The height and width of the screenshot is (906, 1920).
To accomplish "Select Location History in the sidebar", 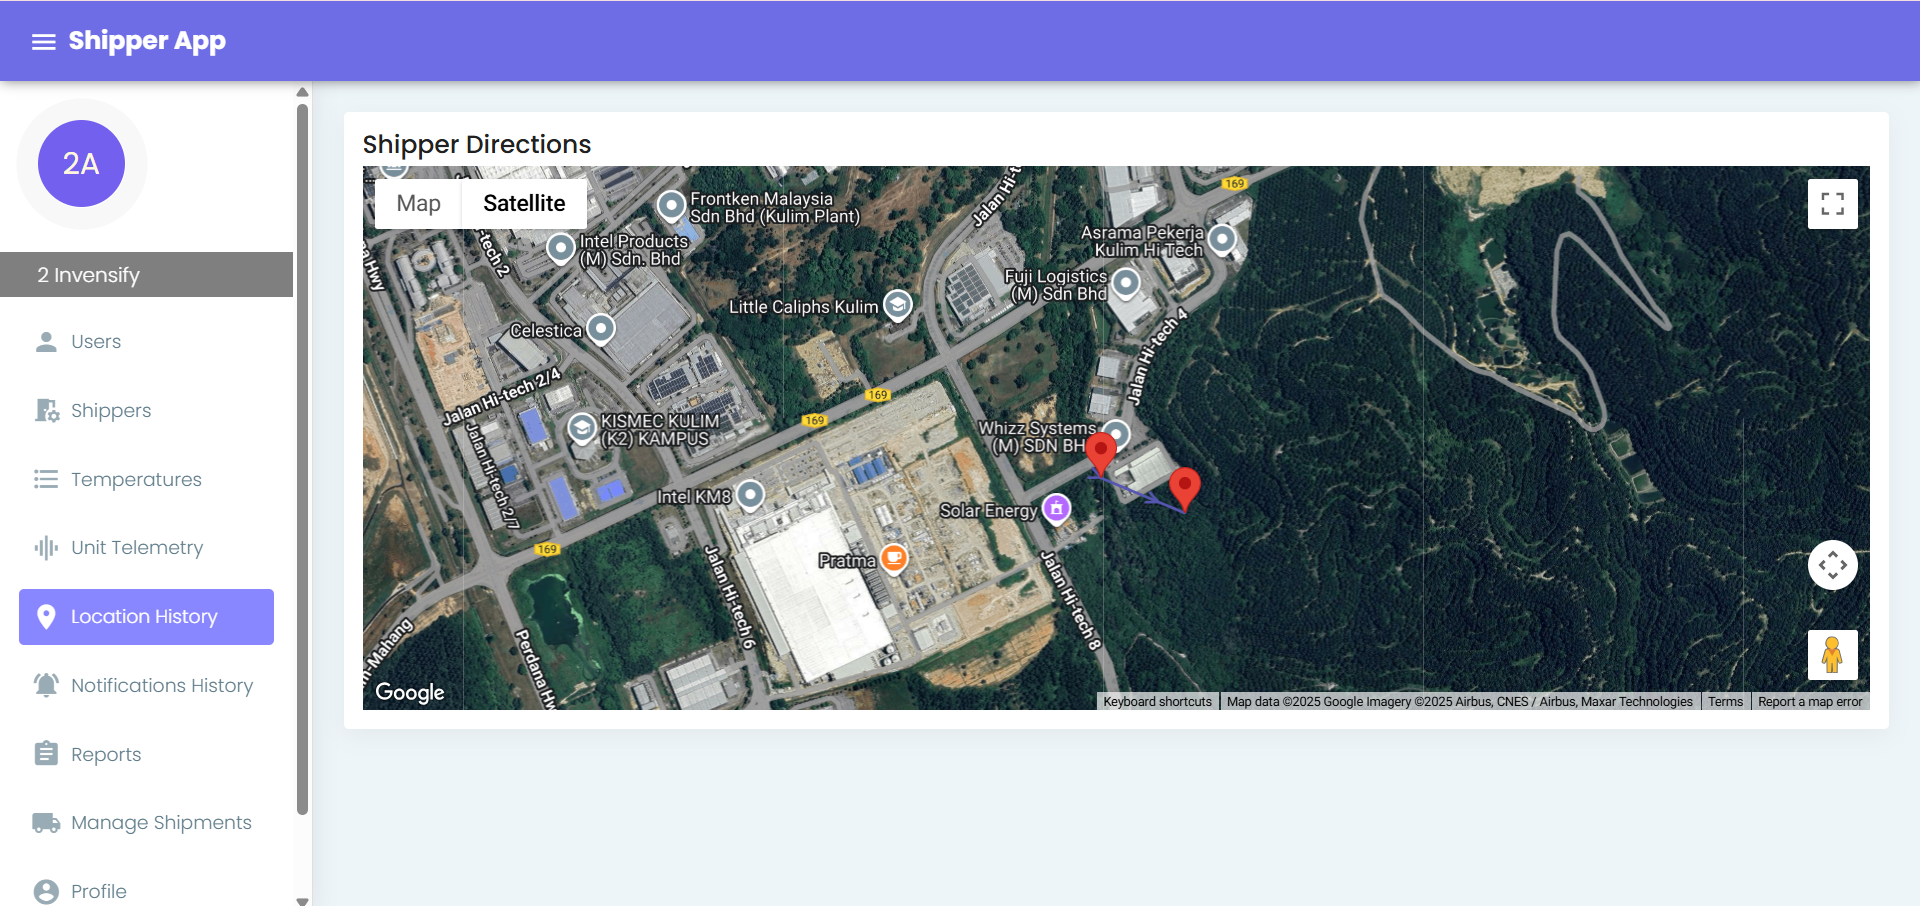I will [146, 617].
